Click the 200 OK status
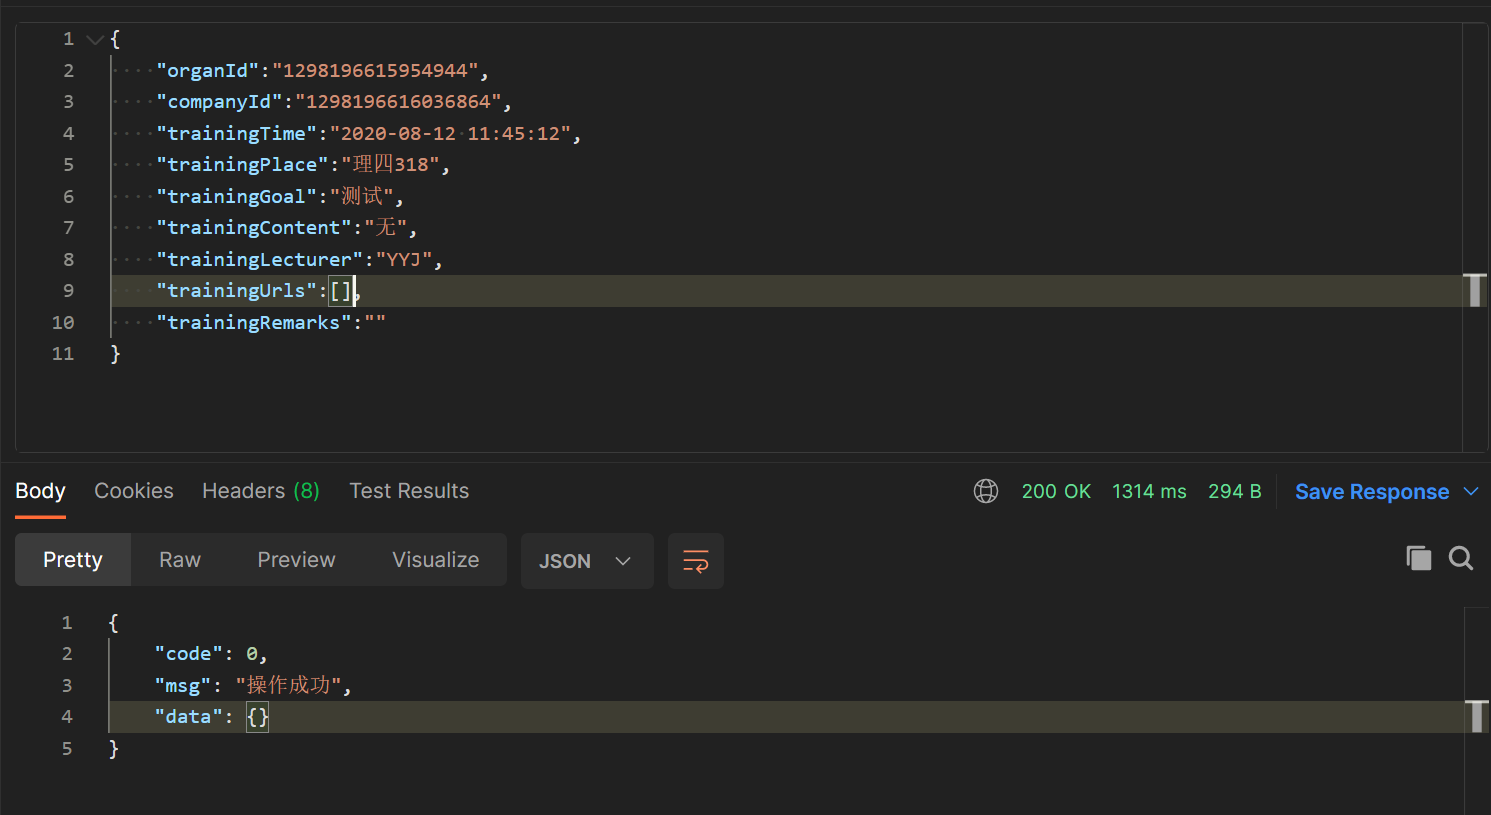The height and width of the screenshot is (815, 1491). [x=1056, y=492]
